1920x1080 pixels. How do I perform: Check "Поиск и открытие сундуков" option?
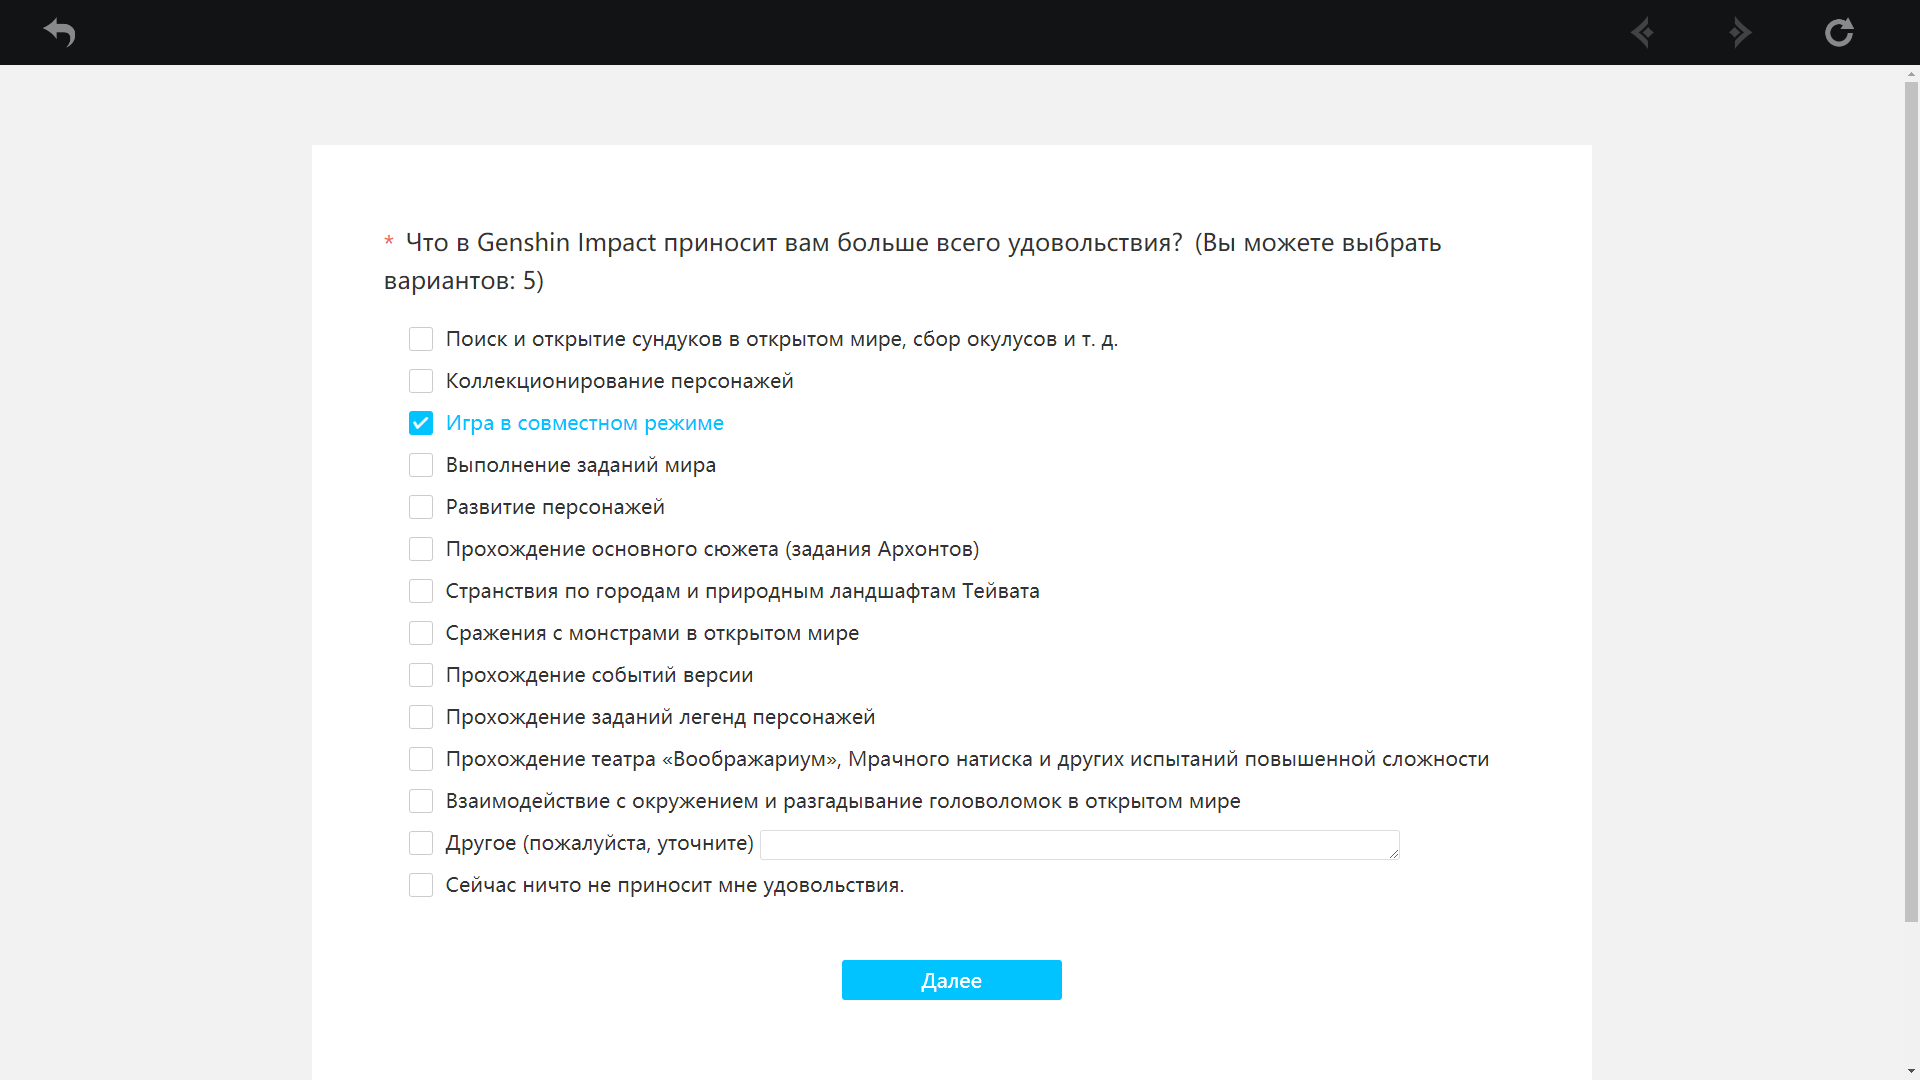tap(421, 339)
